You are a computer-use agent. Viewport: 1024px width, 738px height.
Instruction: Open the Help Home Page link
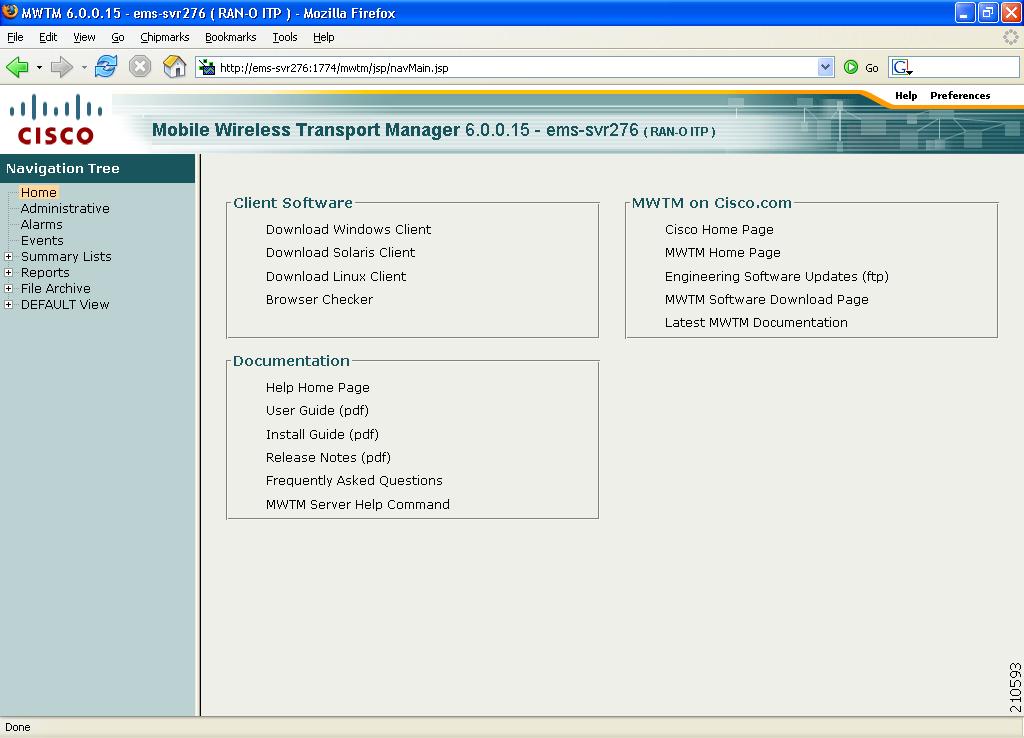(x=317, y=387)
